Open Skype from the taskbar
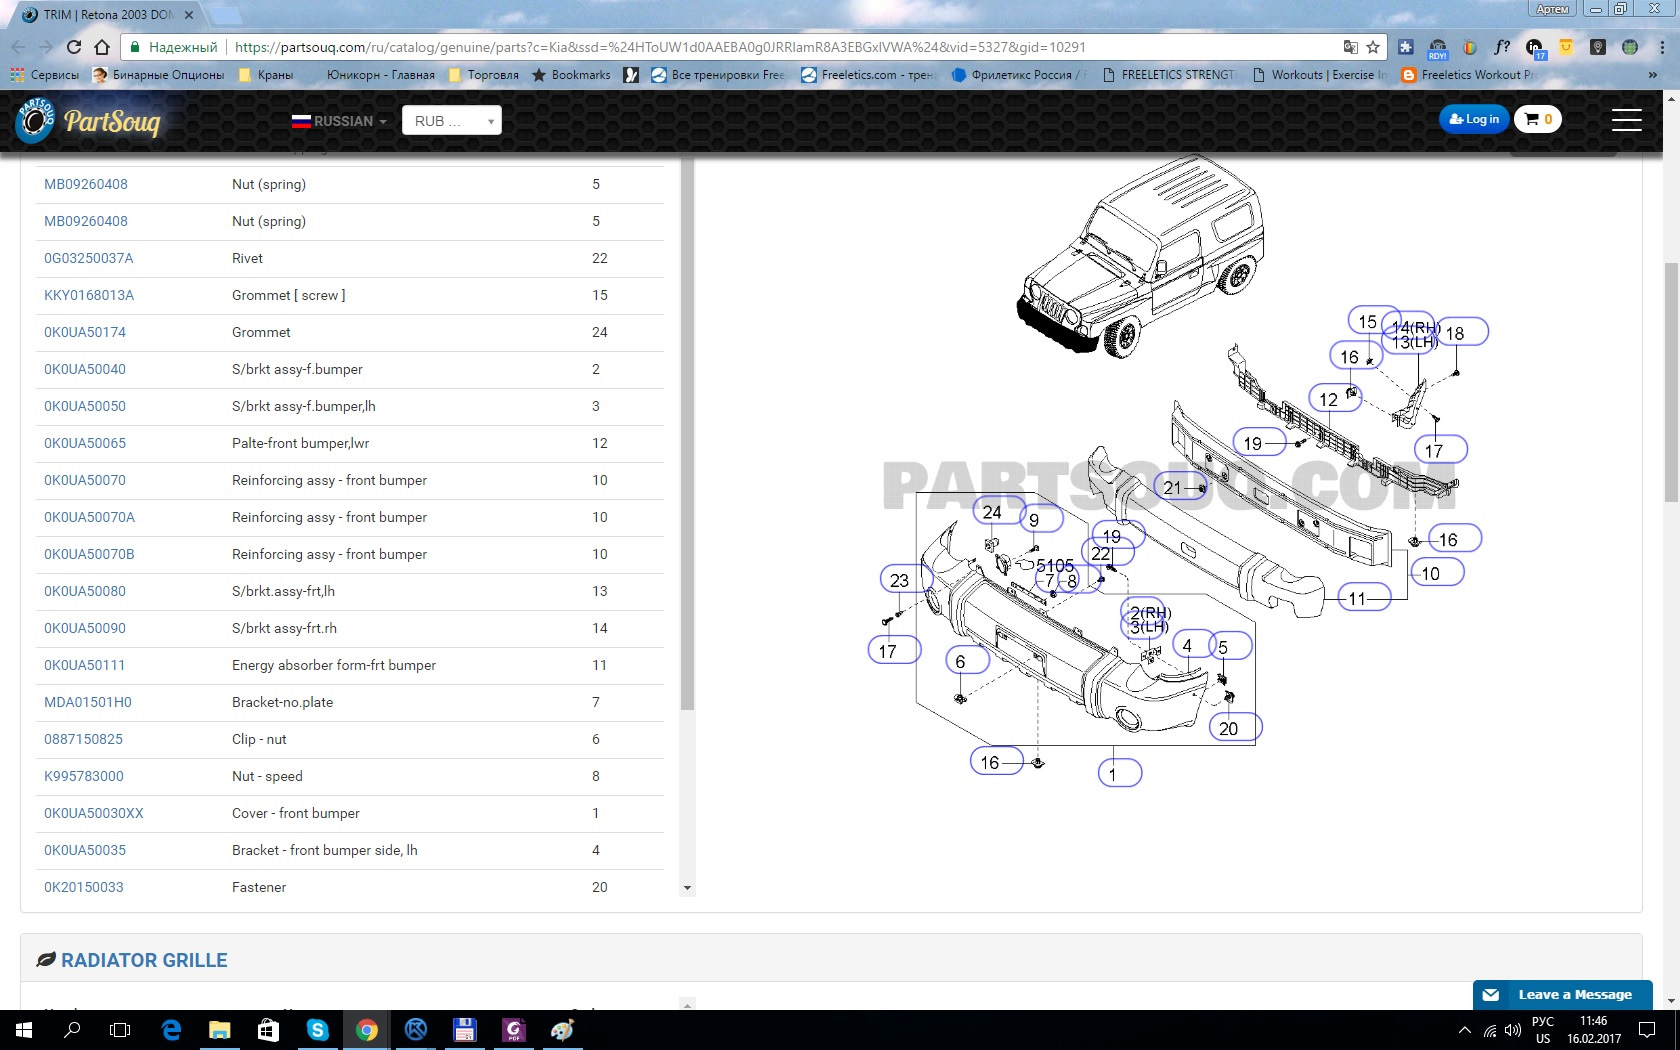 coord(317,1030)
